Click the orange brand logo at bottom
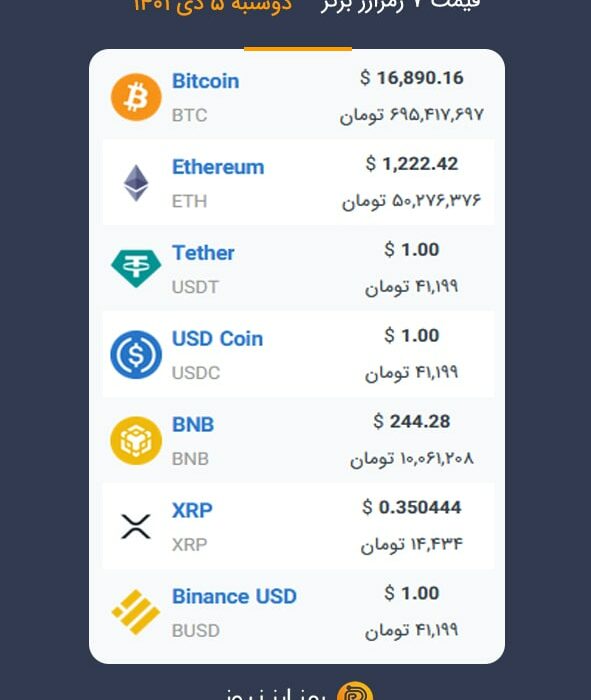Screen dimensions: 591x700 coord(355,692)
